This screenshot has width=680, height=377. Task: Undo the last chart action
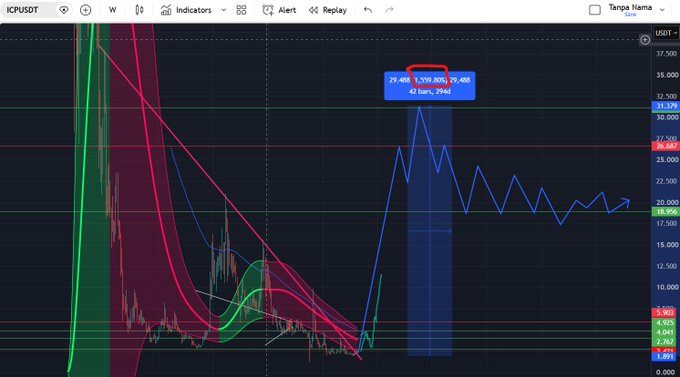tap(368, 10)
